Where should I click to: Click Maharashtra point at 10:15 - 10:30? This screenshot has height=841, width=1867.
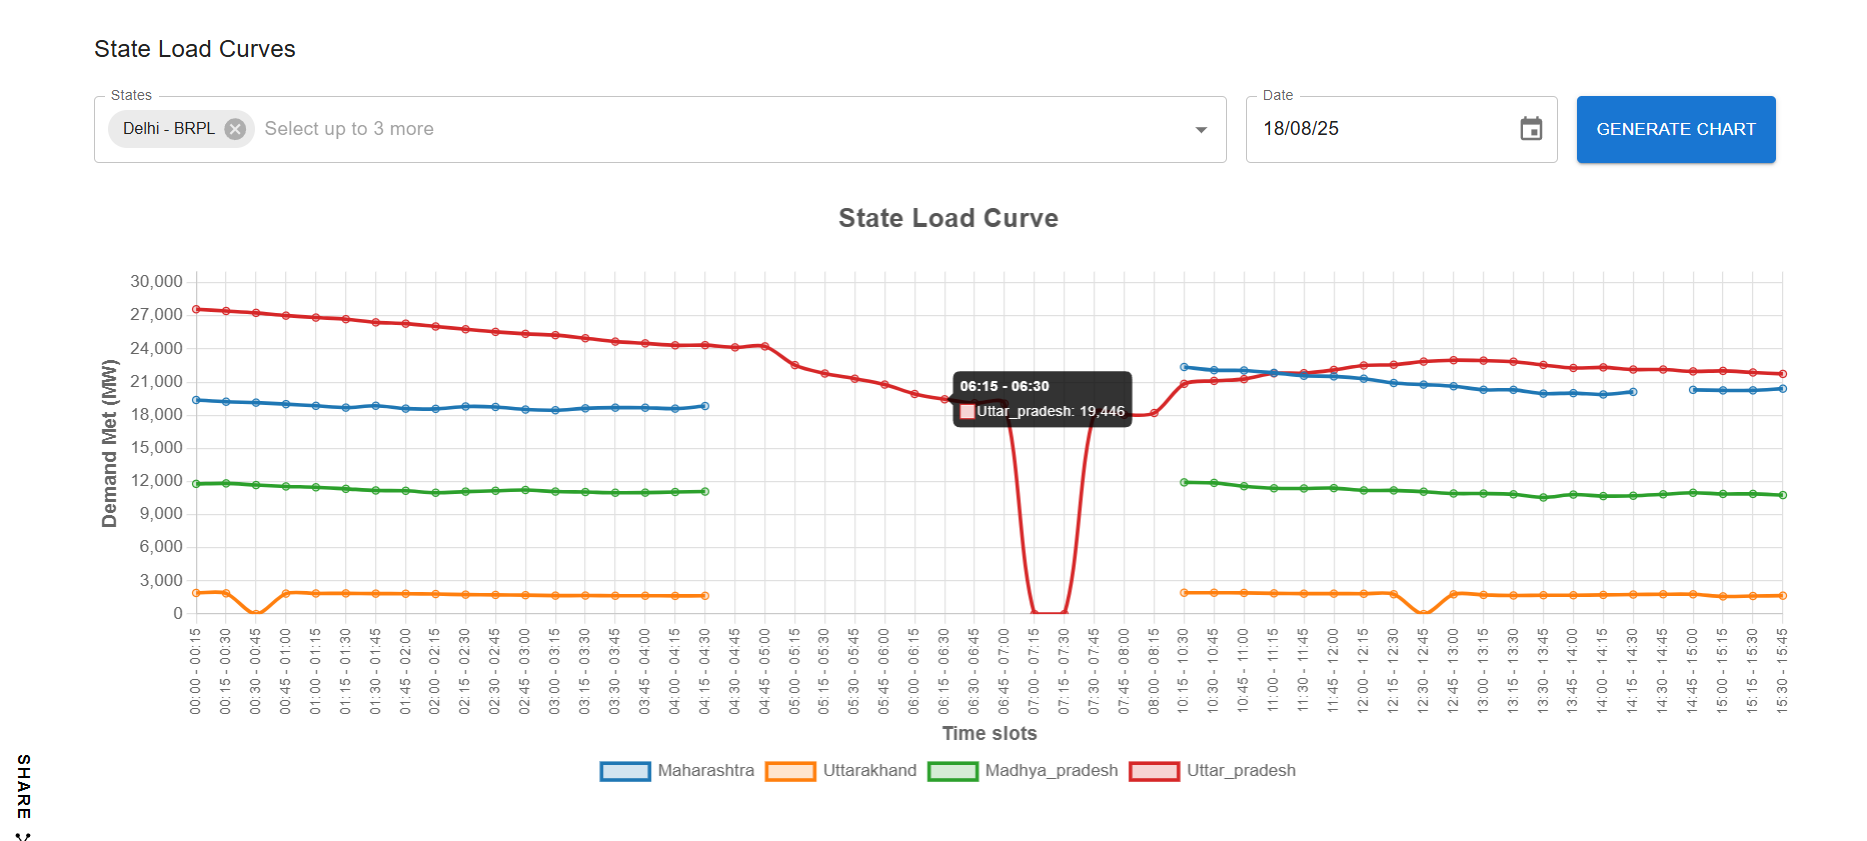(1184, 367)
